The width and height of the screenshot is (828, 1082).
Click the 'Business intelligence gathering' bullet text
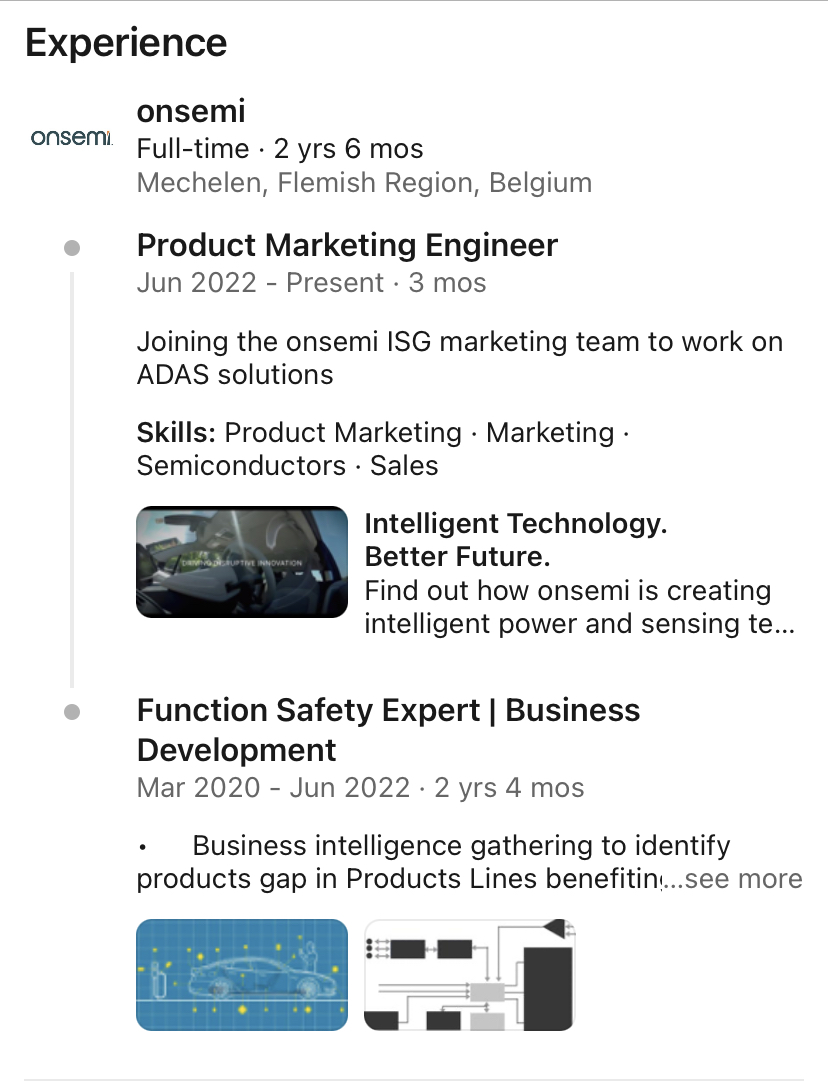[460, 846]
